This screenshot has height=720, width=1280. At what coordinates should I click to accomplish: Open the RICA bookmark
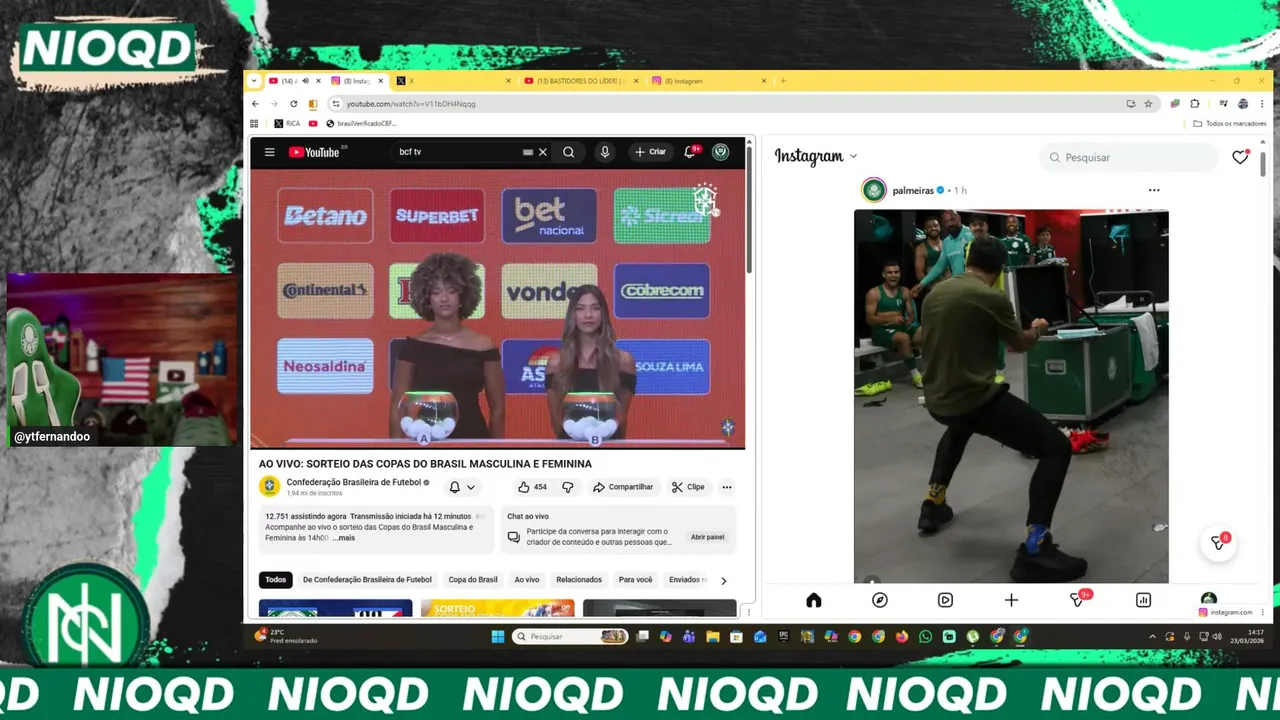click(x=285, y=124)
